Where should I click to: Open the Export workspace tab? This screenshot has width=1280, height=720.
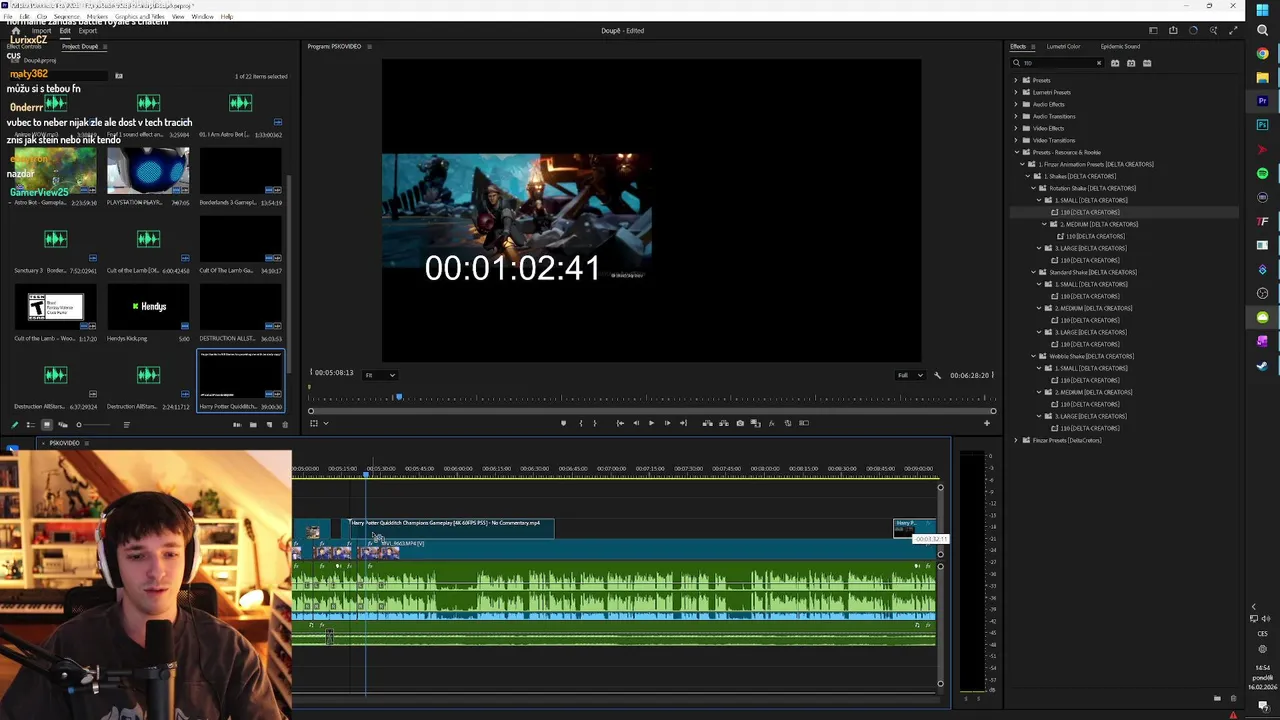(x=88, y=31)
